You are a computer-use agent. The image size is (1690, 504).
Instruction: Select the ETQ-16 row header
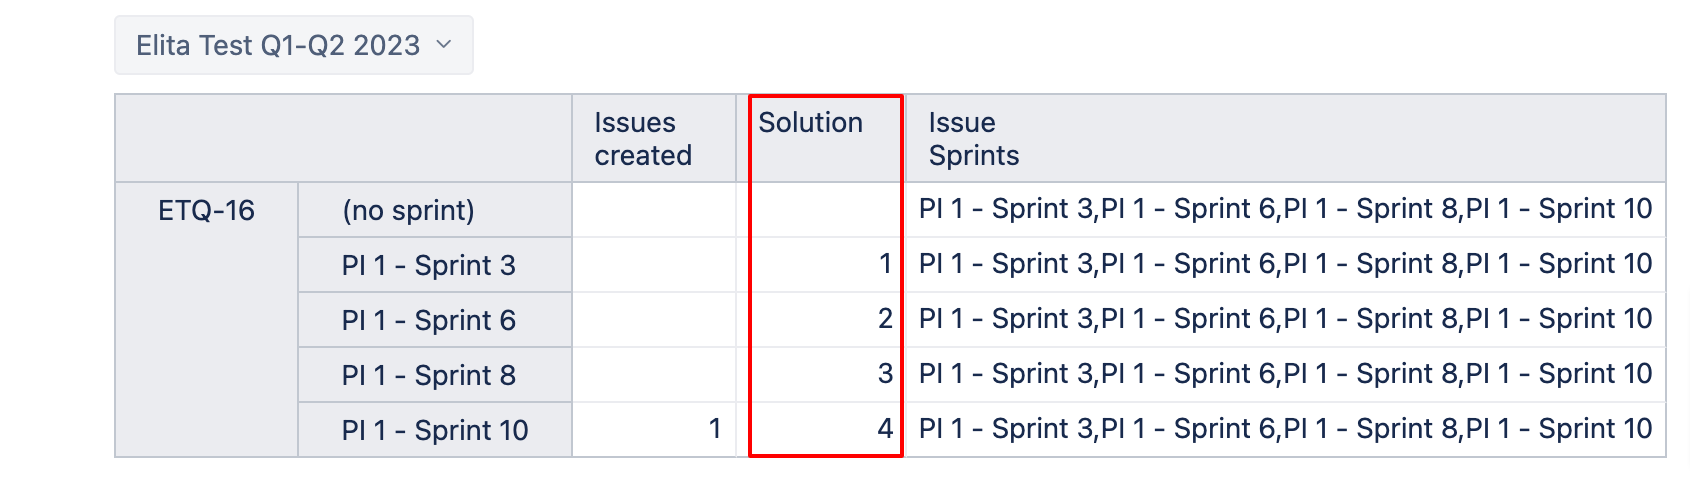[x=206, y=211]
